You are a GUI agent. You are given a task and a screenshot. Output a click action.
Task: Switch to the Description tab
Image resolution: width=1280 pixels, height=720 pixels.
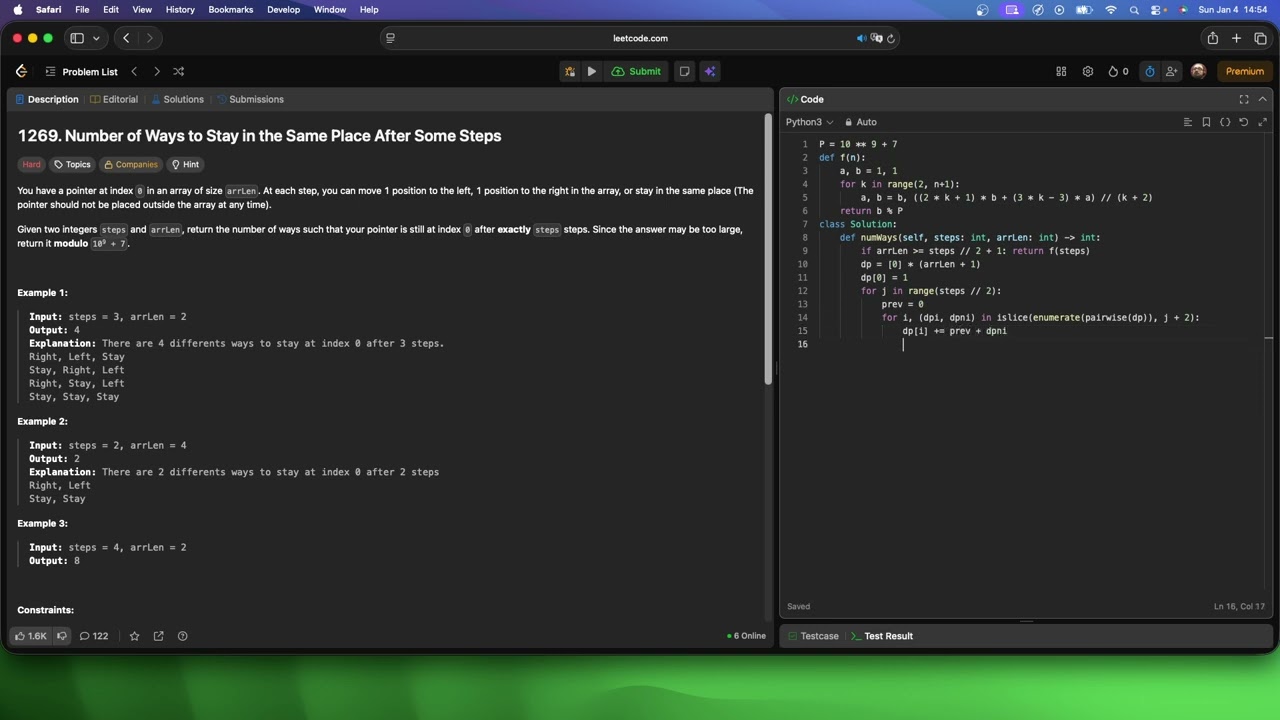click(47, 99)
